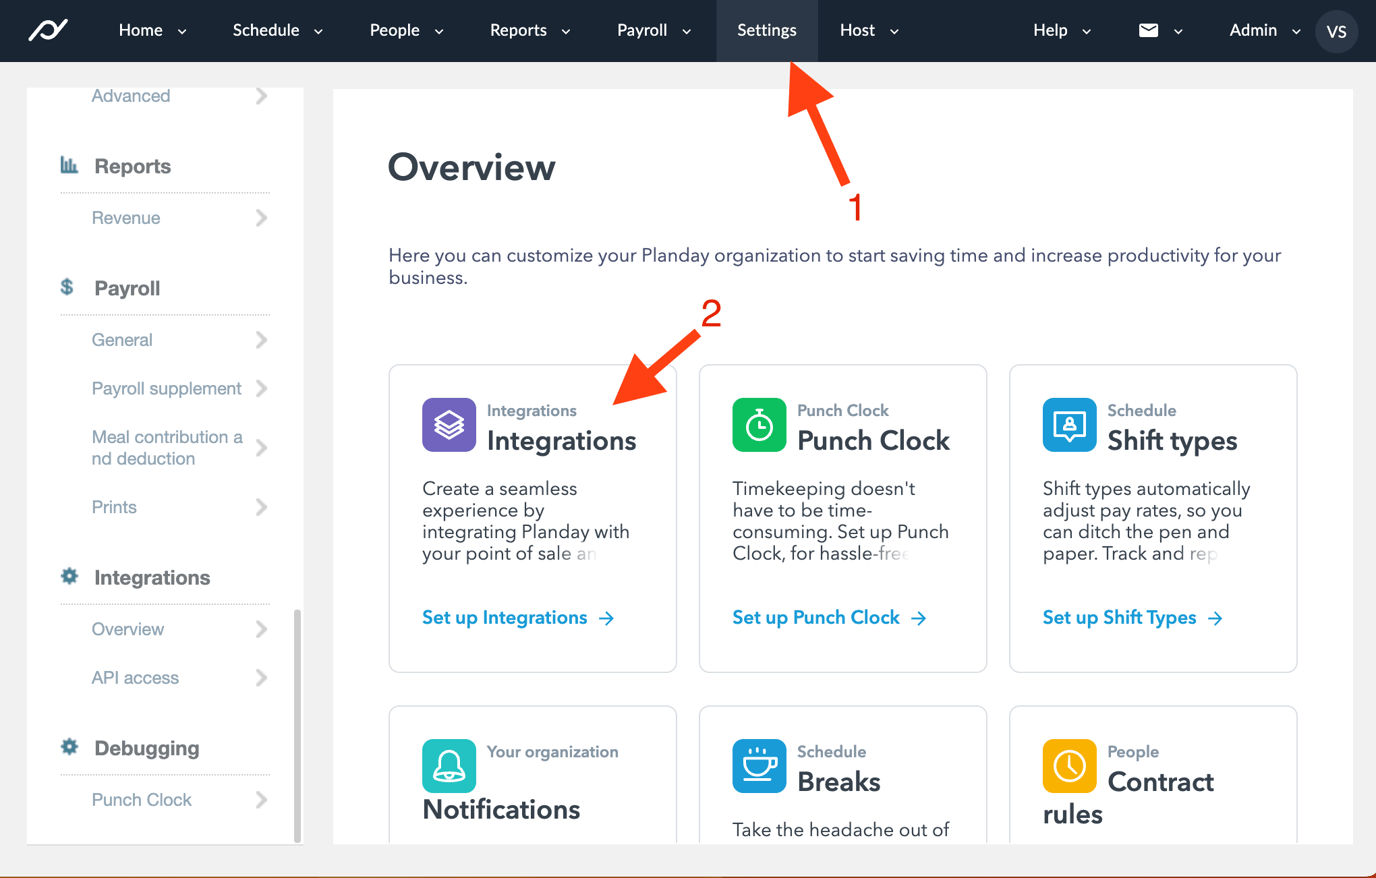
Task: Follow the Set up Punch Clock link
Action: tap(817, 617)
